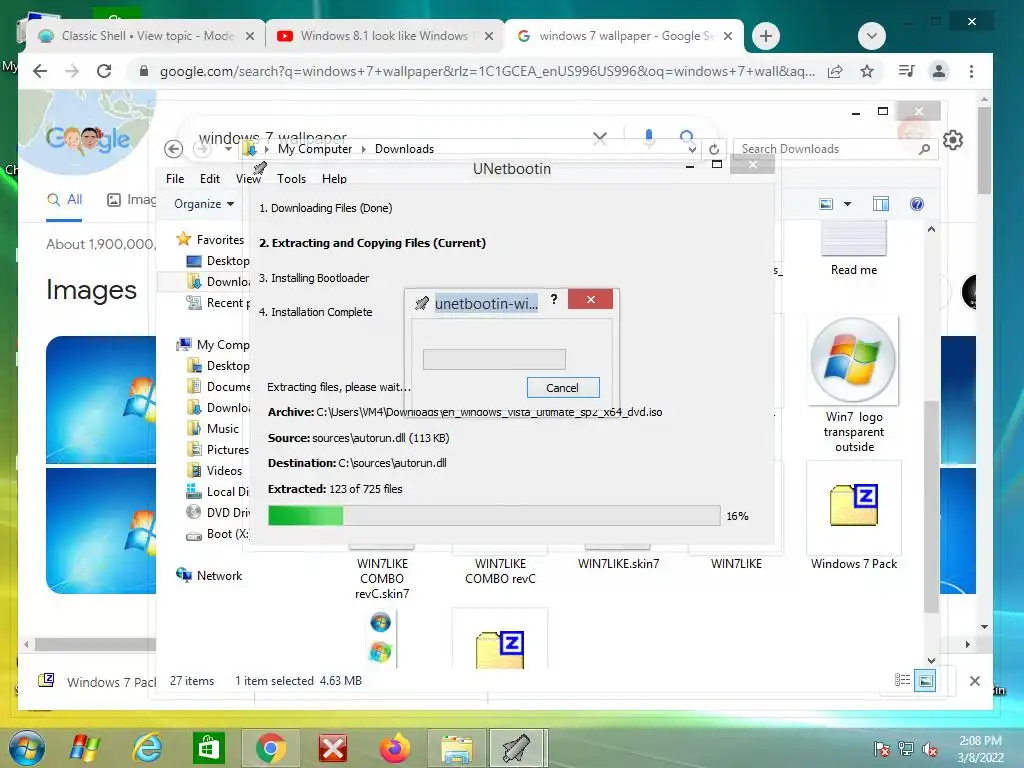The width and height of the screenshot is (1024, 768).
Task: Reload the Google search page
Action: coord(104,71)
